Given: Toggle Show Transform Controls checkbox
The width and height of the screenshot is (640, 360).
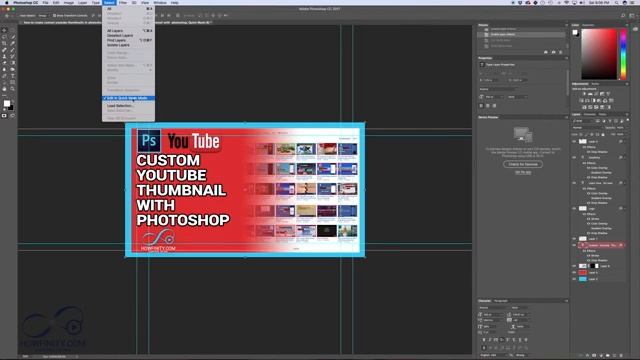Looking at the screenshot, I should point(54,16).
